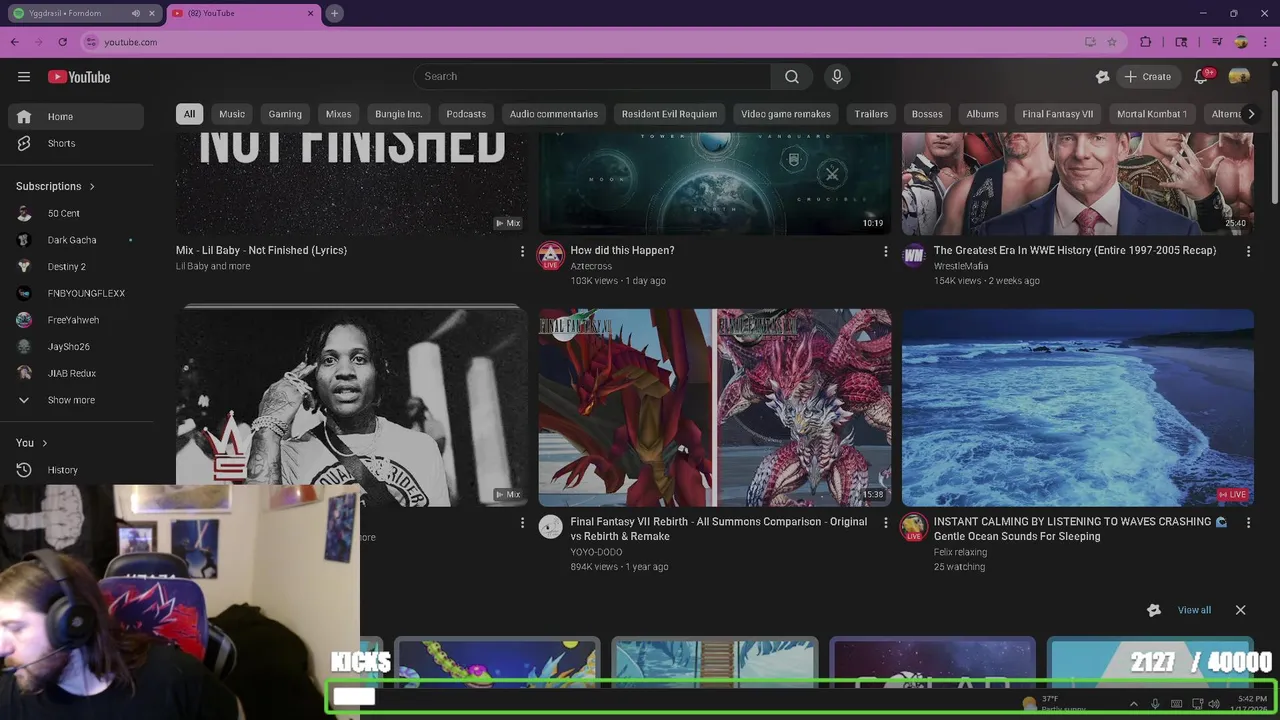Select Video game remakes chip
The width and height of the screenshot is (1280, 720).
click(786, 114)
